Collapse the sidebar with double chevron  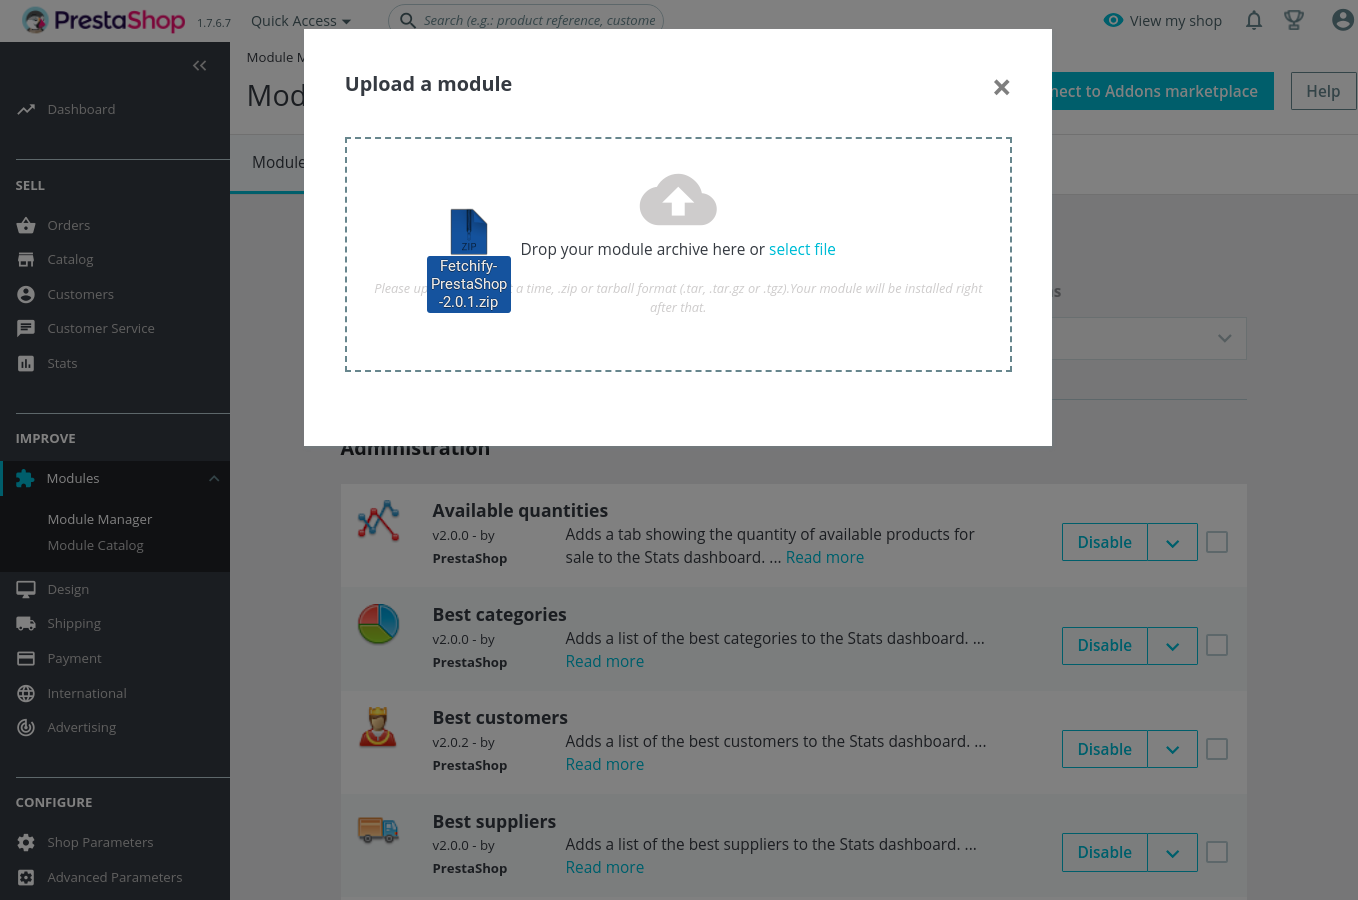199,65
